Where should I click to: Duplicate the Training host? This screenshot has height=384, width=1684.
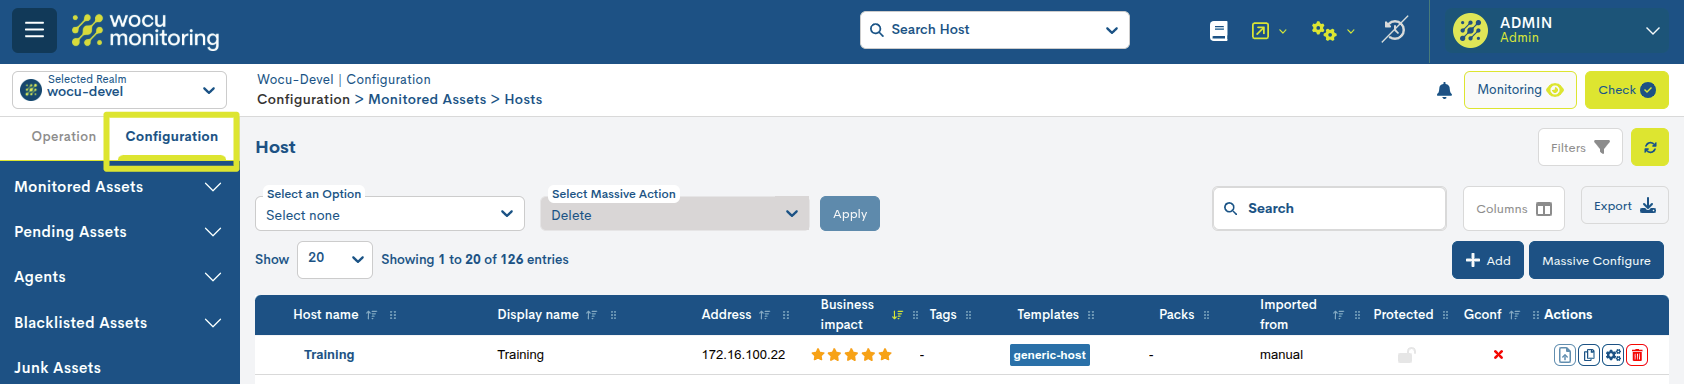[x=1589, y=355]
